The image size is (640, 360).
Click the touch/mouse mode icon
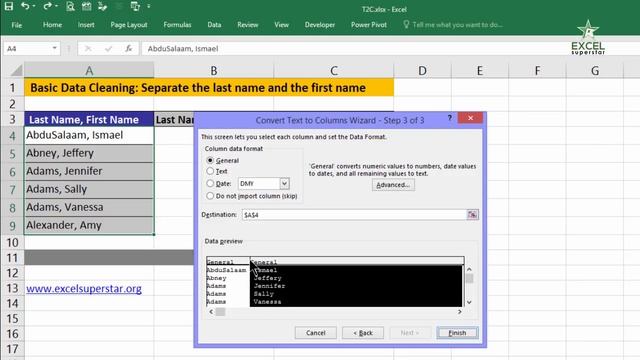point(135,6)
